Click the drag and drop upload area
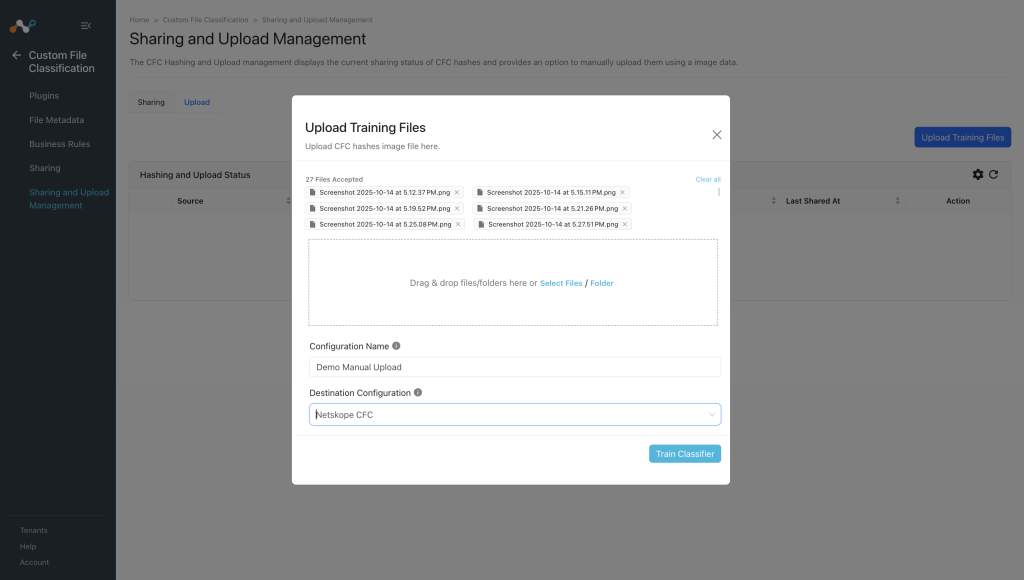The image size is (1024, 580). 513,282
